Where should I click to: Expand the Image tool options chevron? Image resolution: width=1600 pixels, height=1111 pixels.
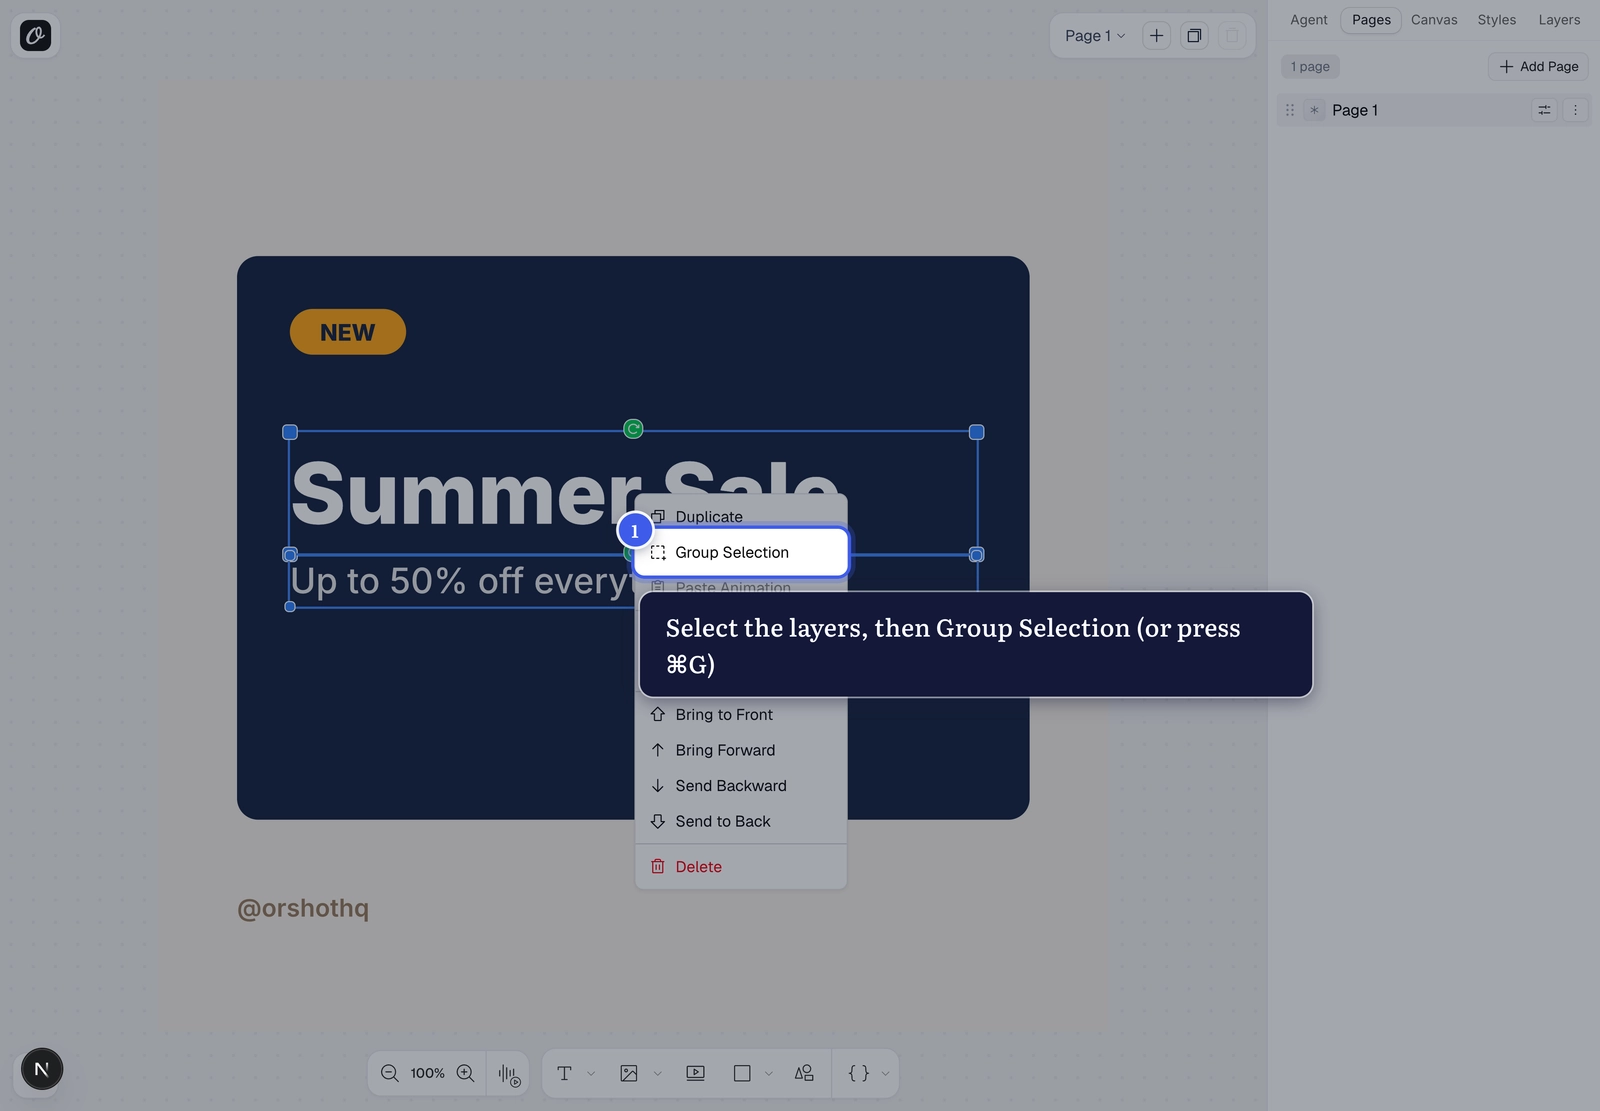click(657, 1074)
